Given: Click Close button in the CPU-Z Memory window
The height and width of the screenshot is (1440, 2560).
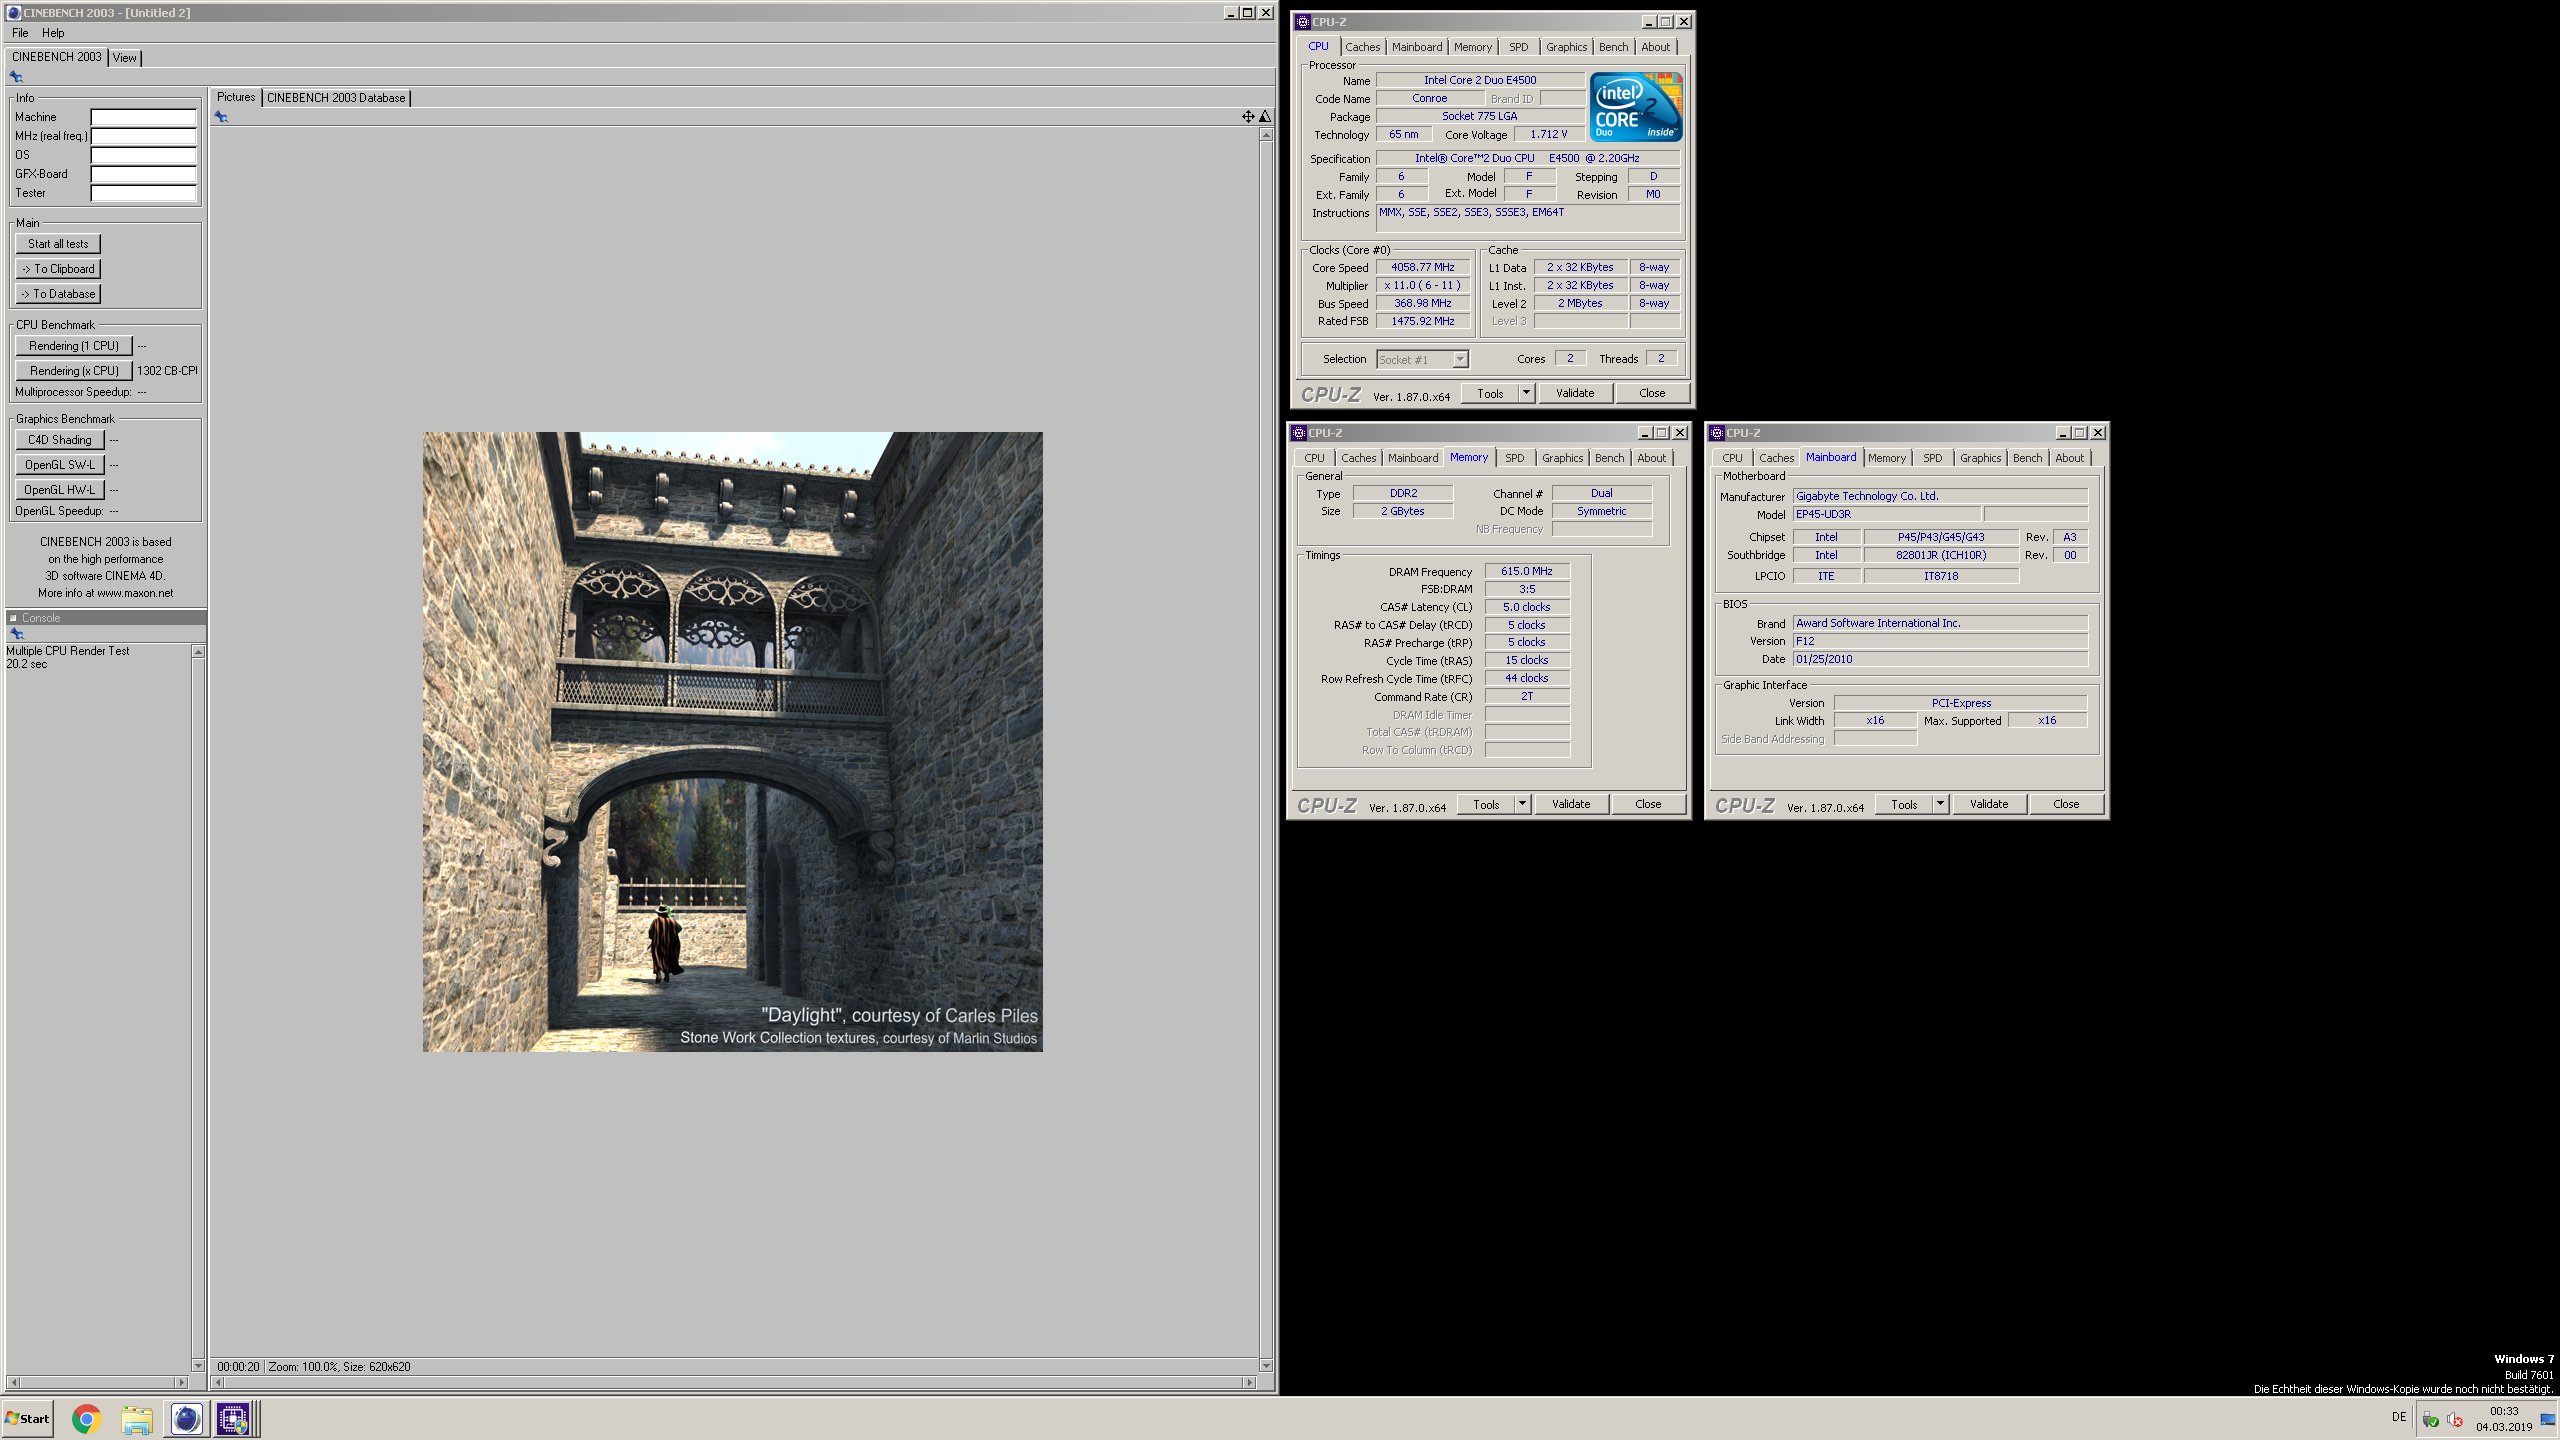Looking at the screenshot, I should 1648,804.
